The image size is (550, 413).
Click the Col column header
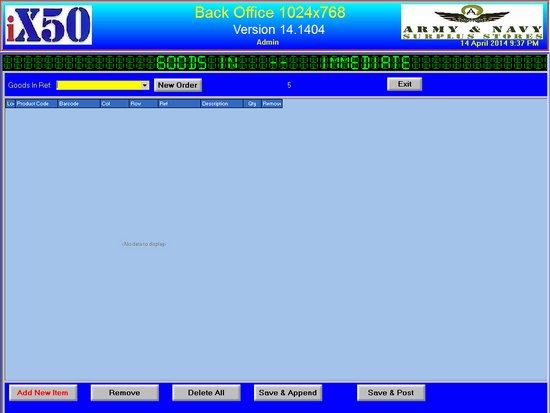click(114, 104)
